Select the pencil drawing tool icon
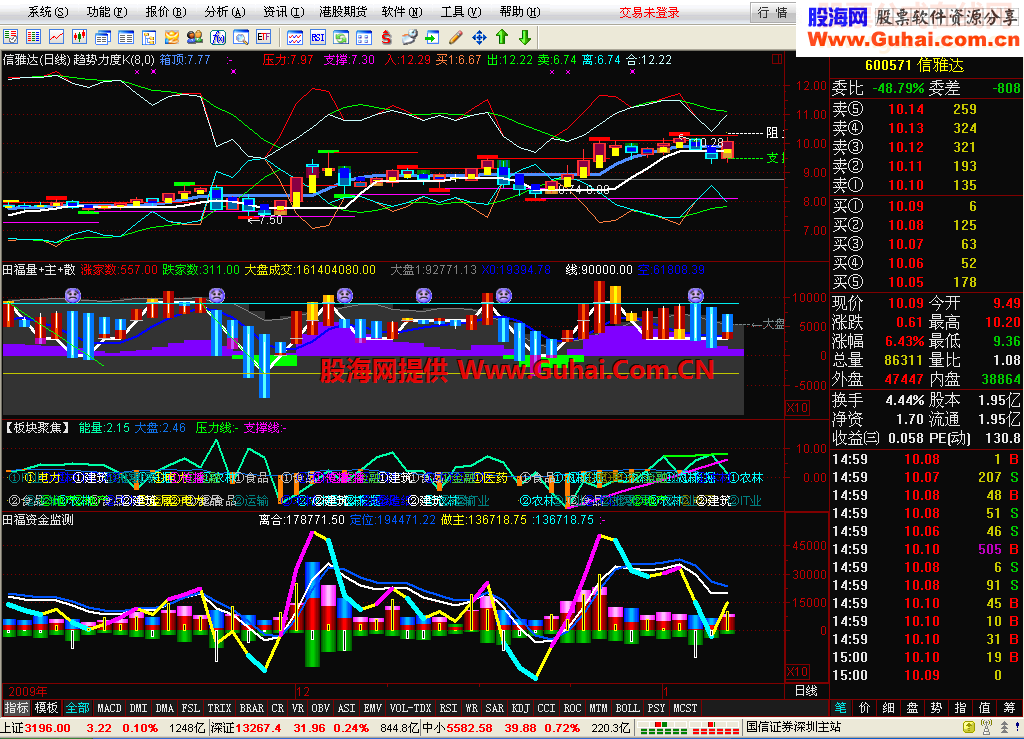 point(456,37)
